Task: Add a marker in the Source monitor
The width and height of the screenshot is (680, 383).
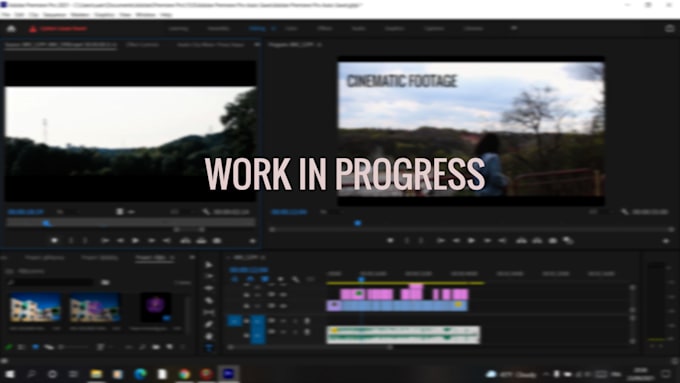Action: pyautogui.click(x=54, y=241)
